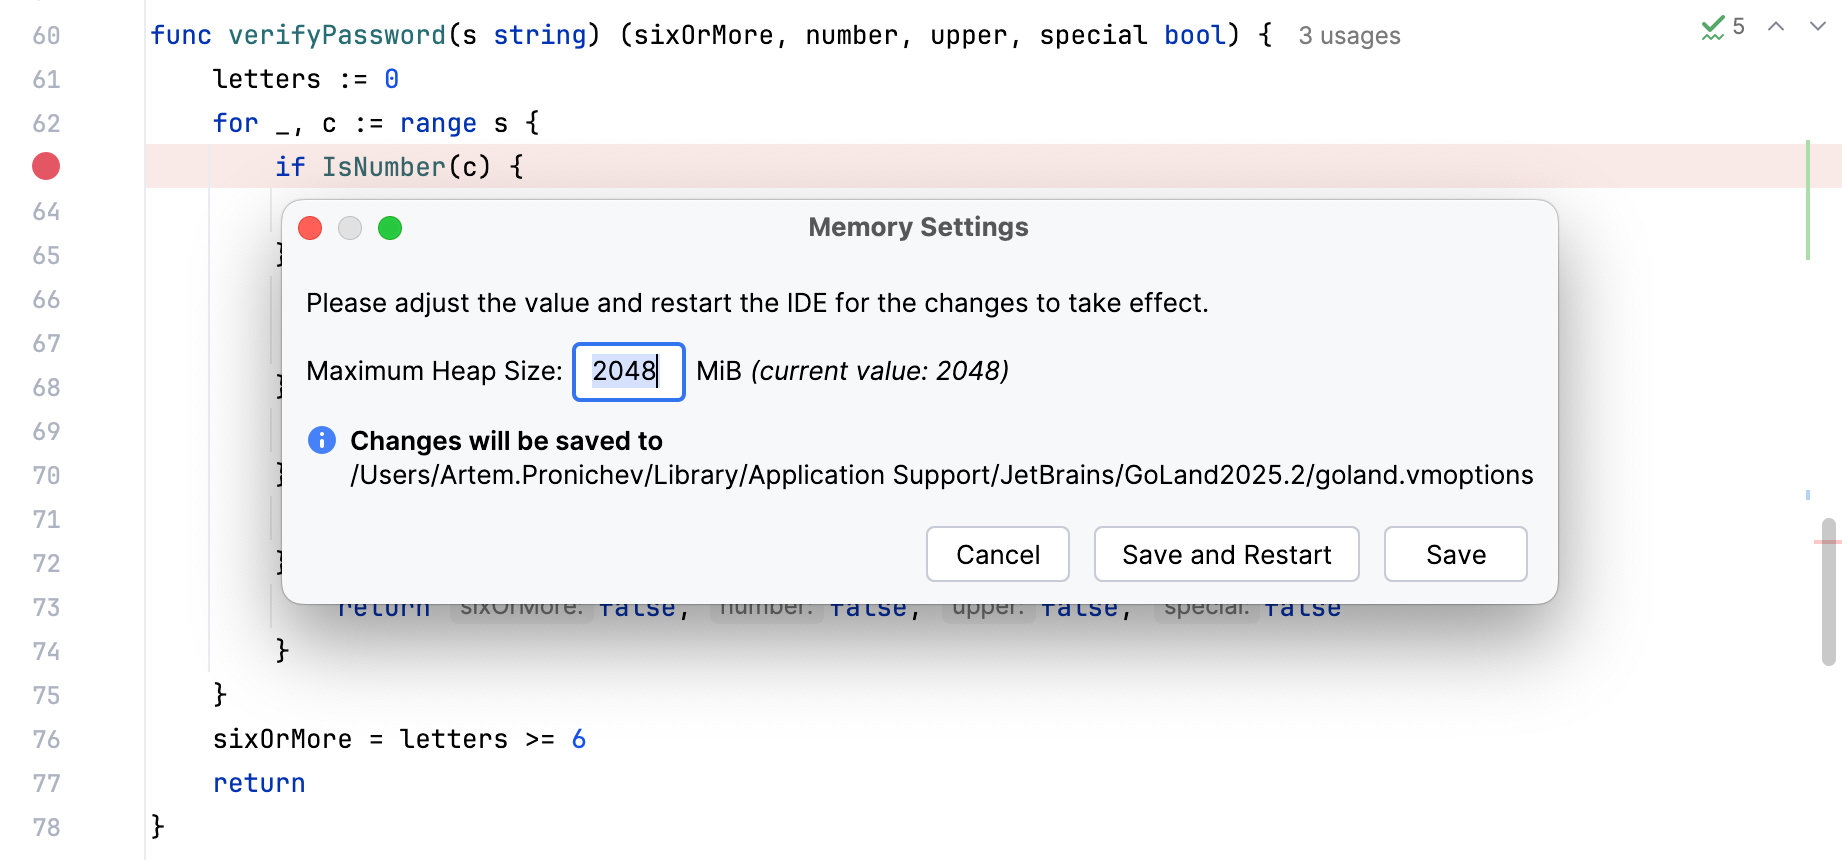1842x860 pixels.
Task: Open the 3 usages inlay link
Action: (1349, 36)
